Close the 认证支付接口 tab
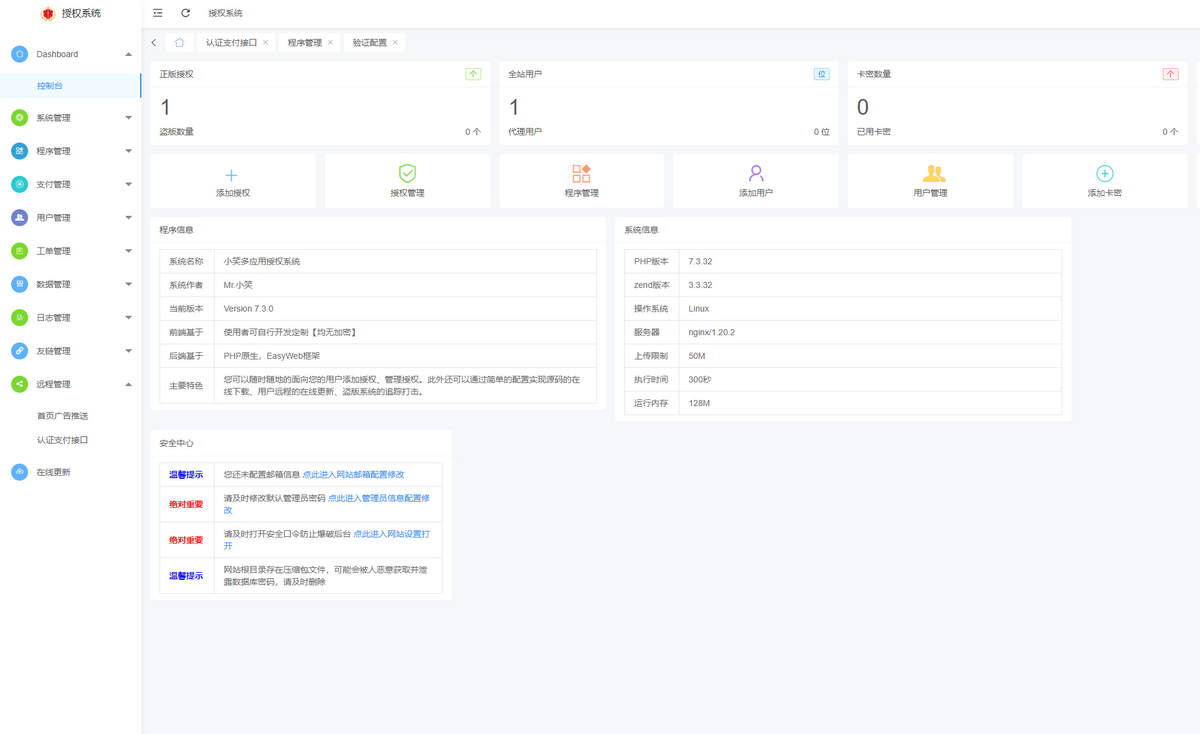The width and height of the screenshot is (1200, 734). (x=265, y=43)
